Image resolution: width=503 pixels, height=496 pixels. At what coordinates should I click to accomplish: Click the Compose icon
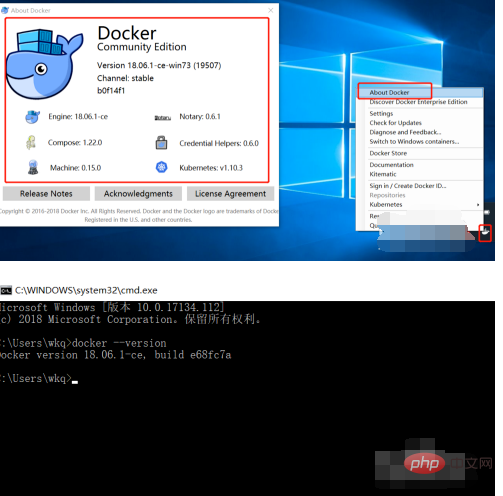[x=31, y=143]
